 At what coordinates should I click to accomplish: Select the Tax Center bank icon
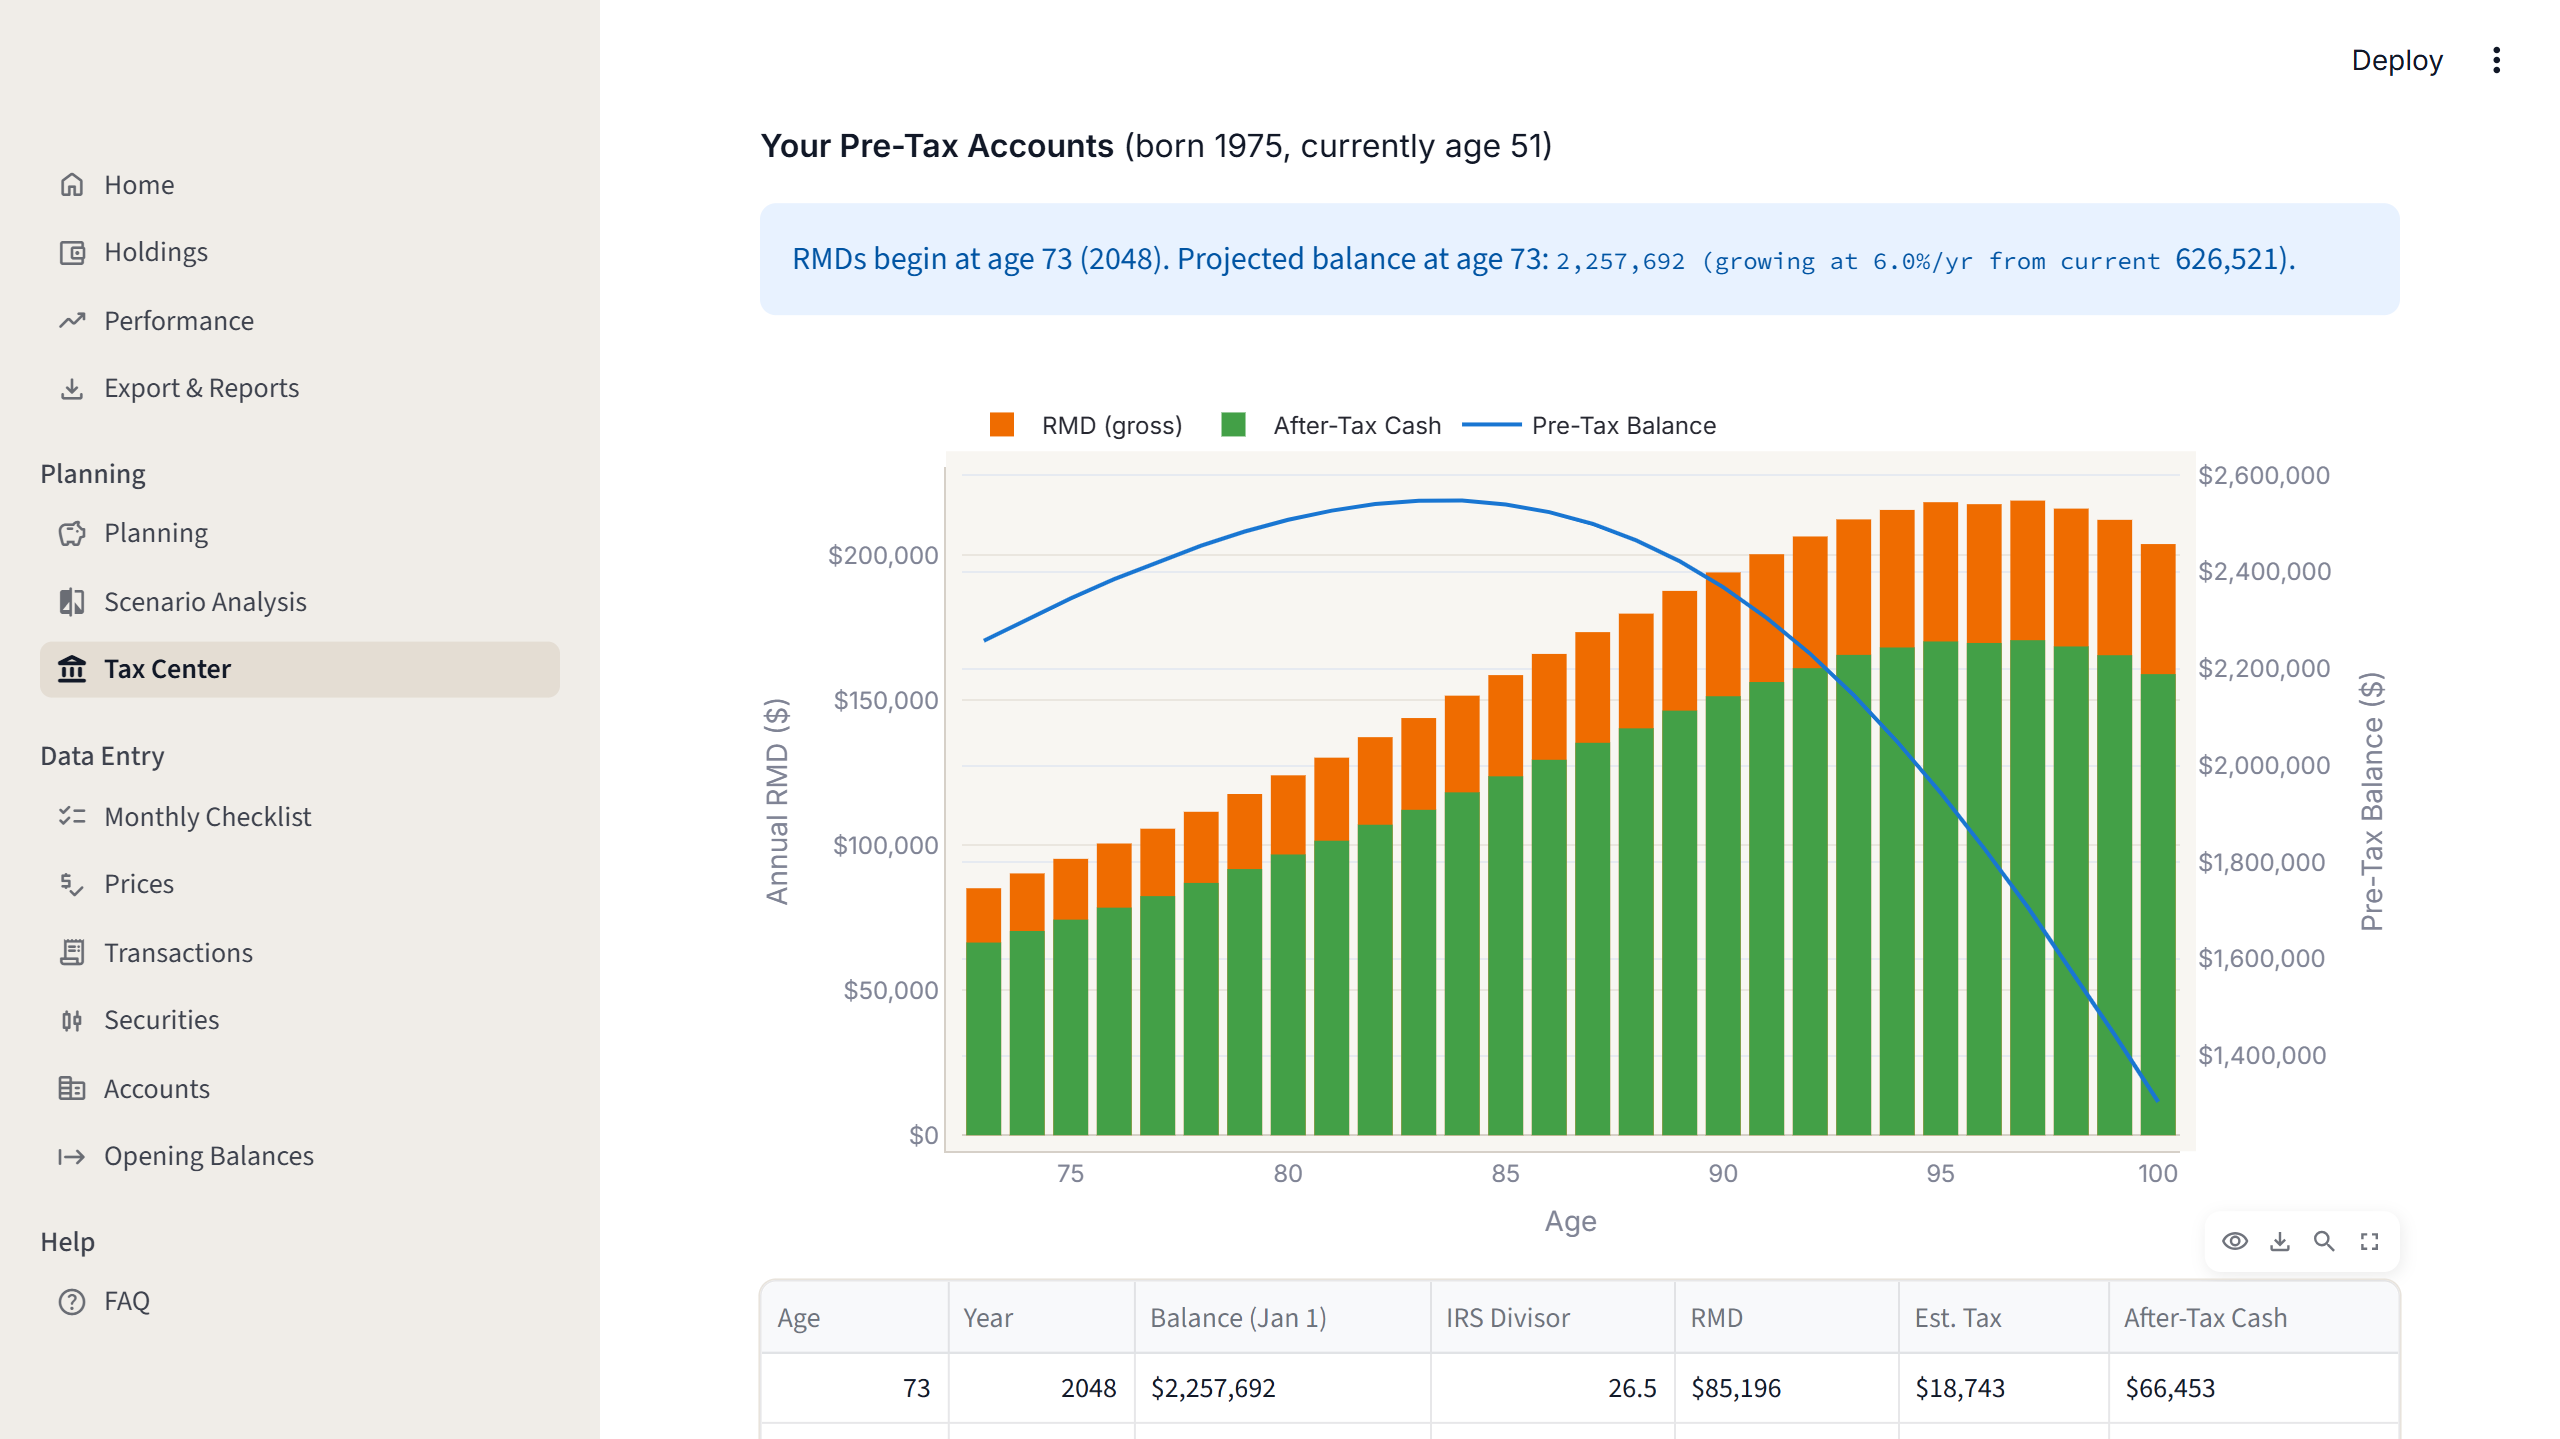pos(71,669)
